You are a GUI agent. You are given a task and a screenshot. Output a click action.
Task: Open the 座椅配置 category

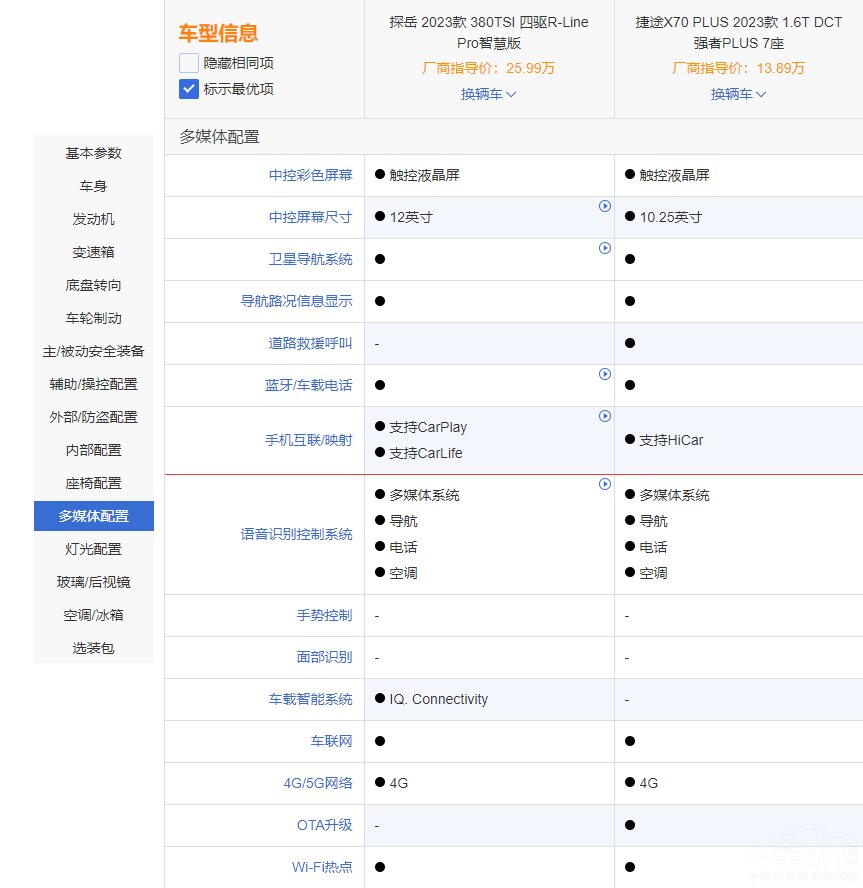93,483
